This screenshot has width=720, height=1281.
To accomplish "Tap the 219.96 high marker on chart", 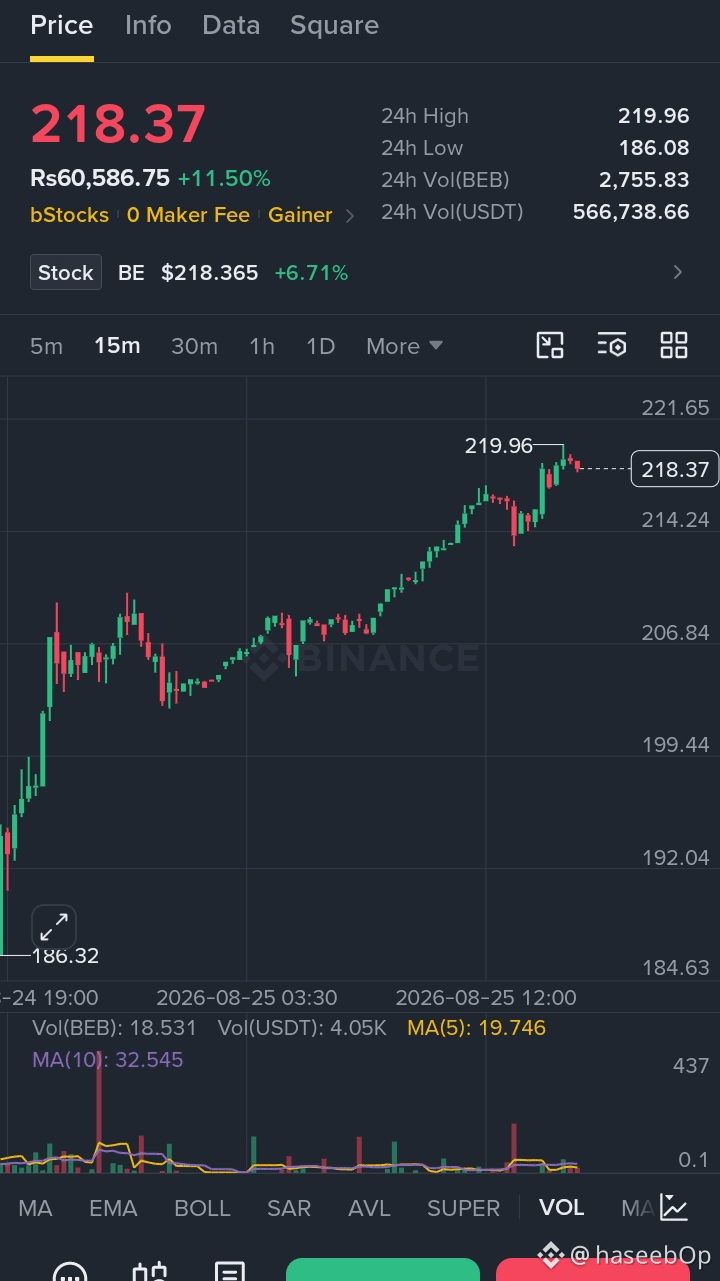I will tap(498, 446).
